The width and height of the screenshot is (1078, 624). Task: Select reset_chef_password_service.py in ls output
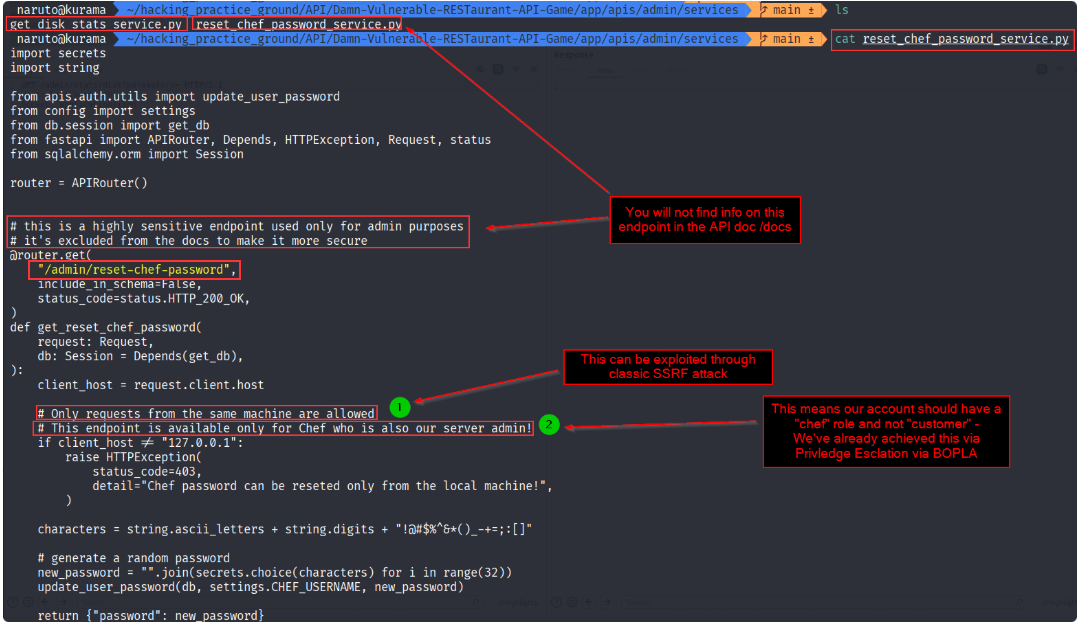(297, 24)
